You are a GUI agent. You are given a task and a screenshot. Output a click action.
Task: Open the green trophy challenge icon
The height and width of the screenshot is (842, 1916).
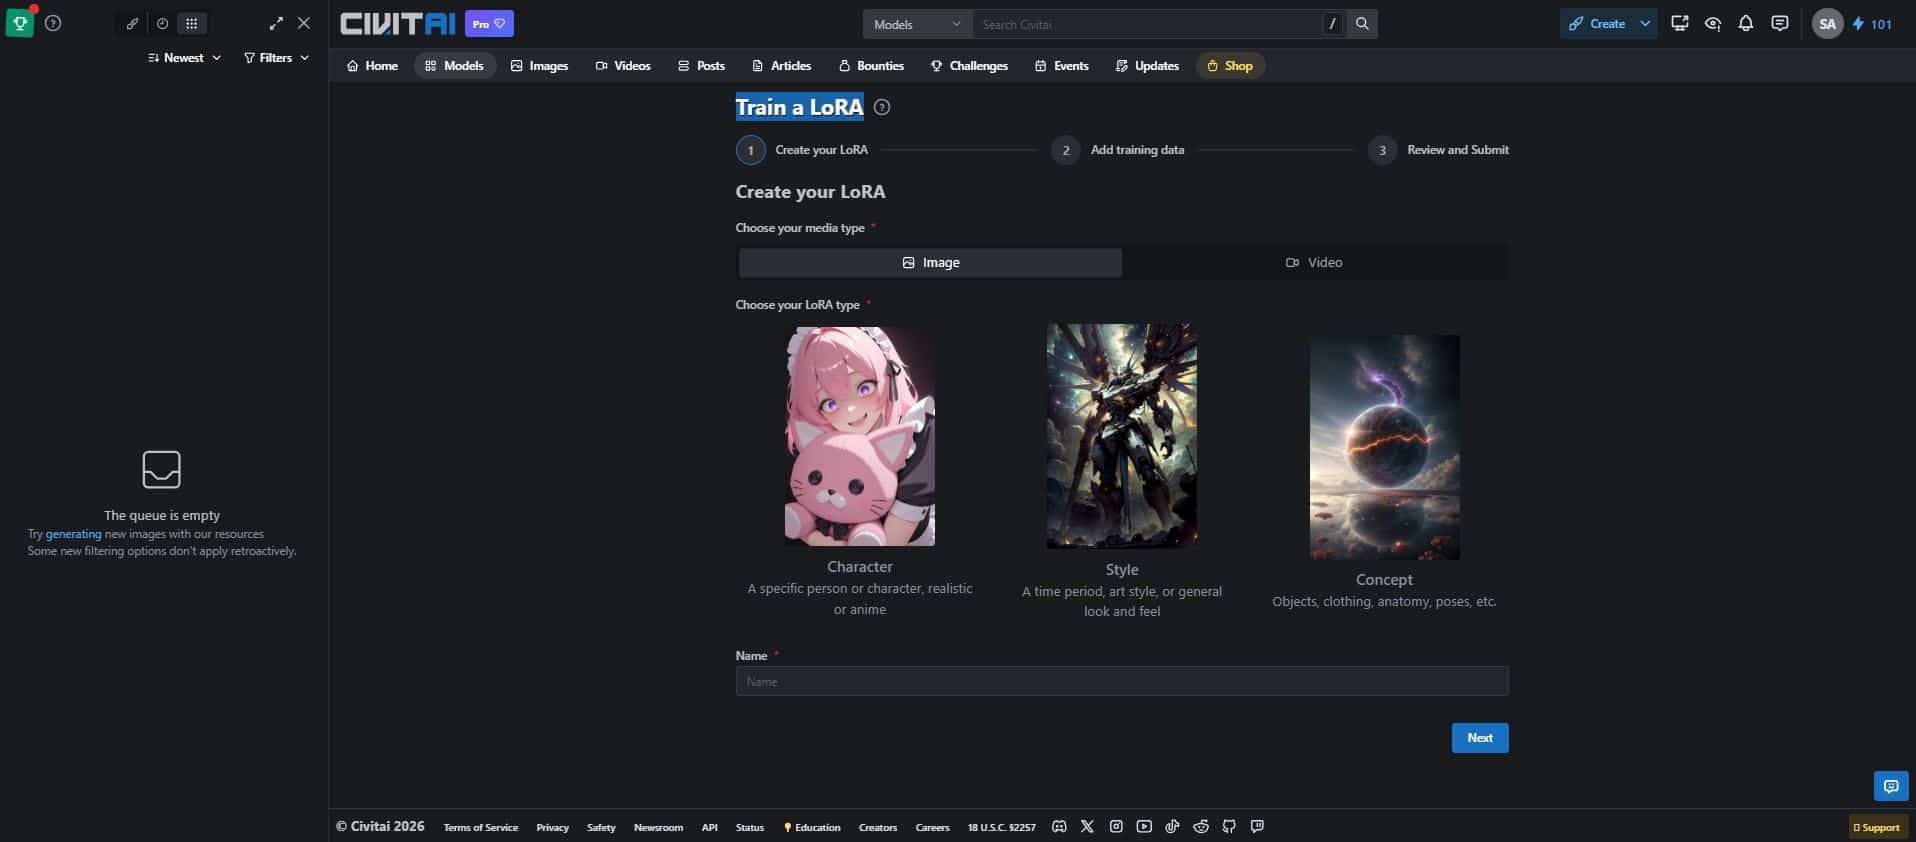pos(20,23)
